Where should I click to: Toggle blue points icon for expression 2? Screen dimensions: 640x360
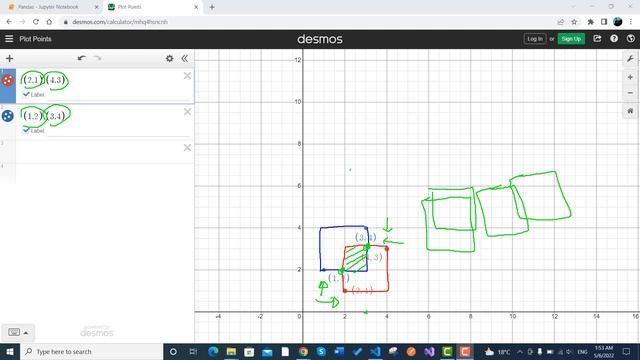click(7, 116)
